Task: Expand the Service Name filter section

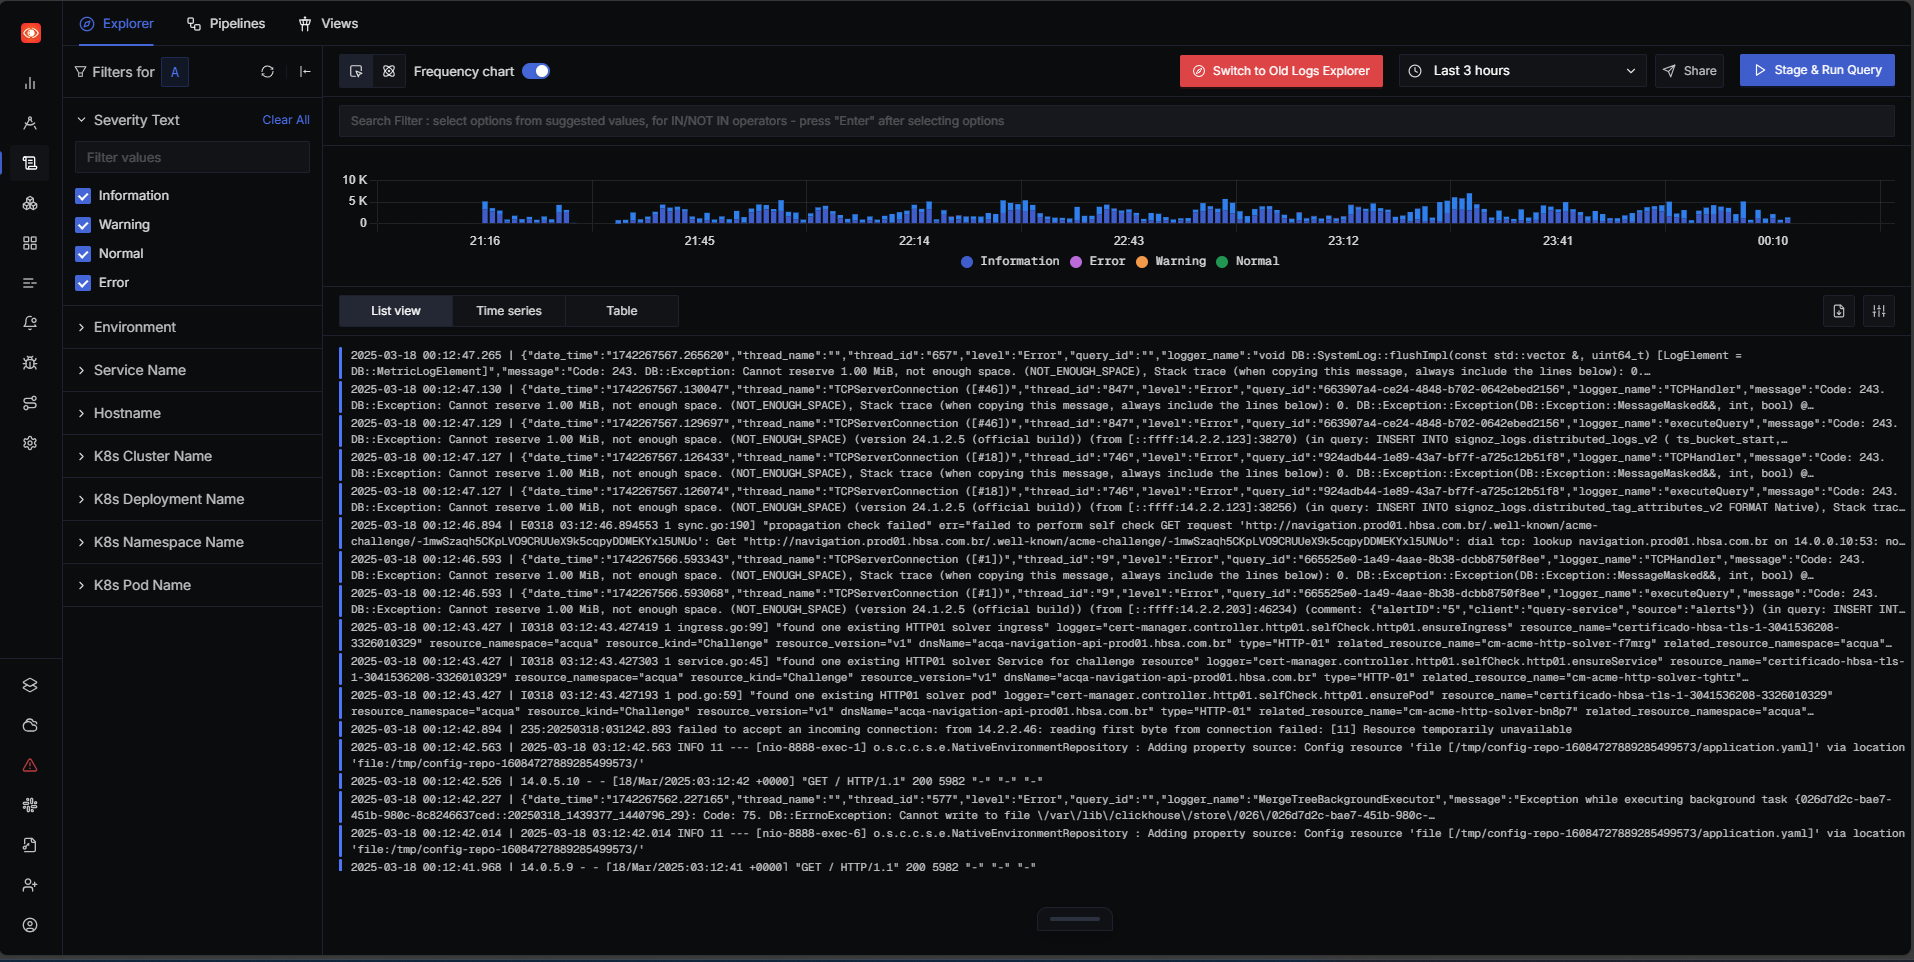Action: click(x=140, y=370)
